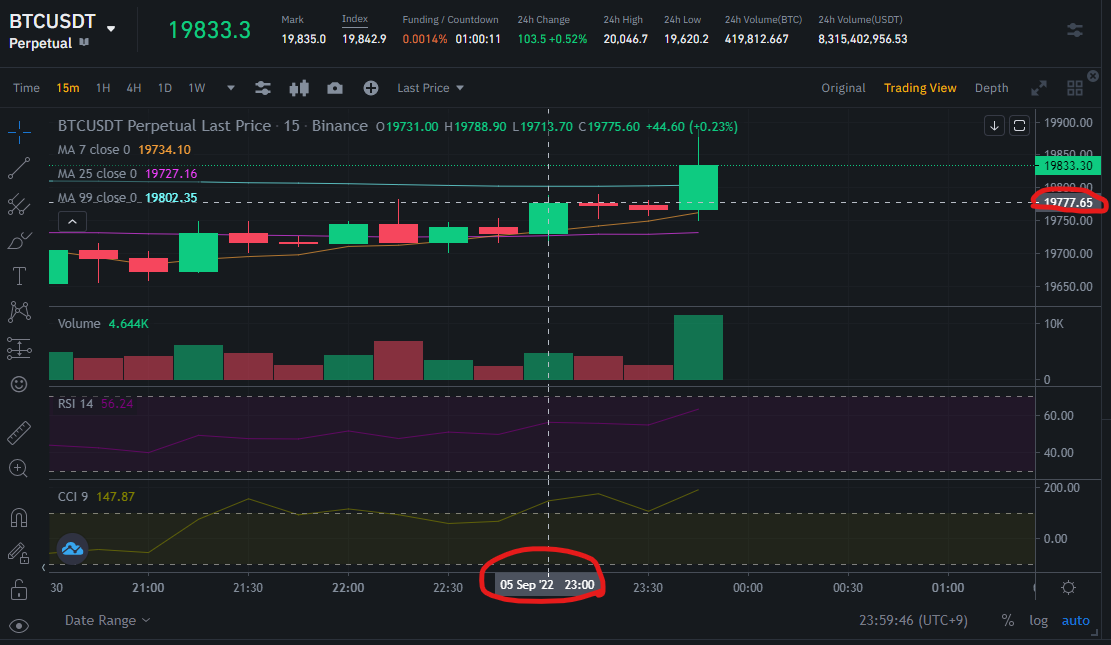Click the timezone clock 23:59:46 (UTC+9)
Screen dimensions: 1111x645
click(x=913, y=620)
